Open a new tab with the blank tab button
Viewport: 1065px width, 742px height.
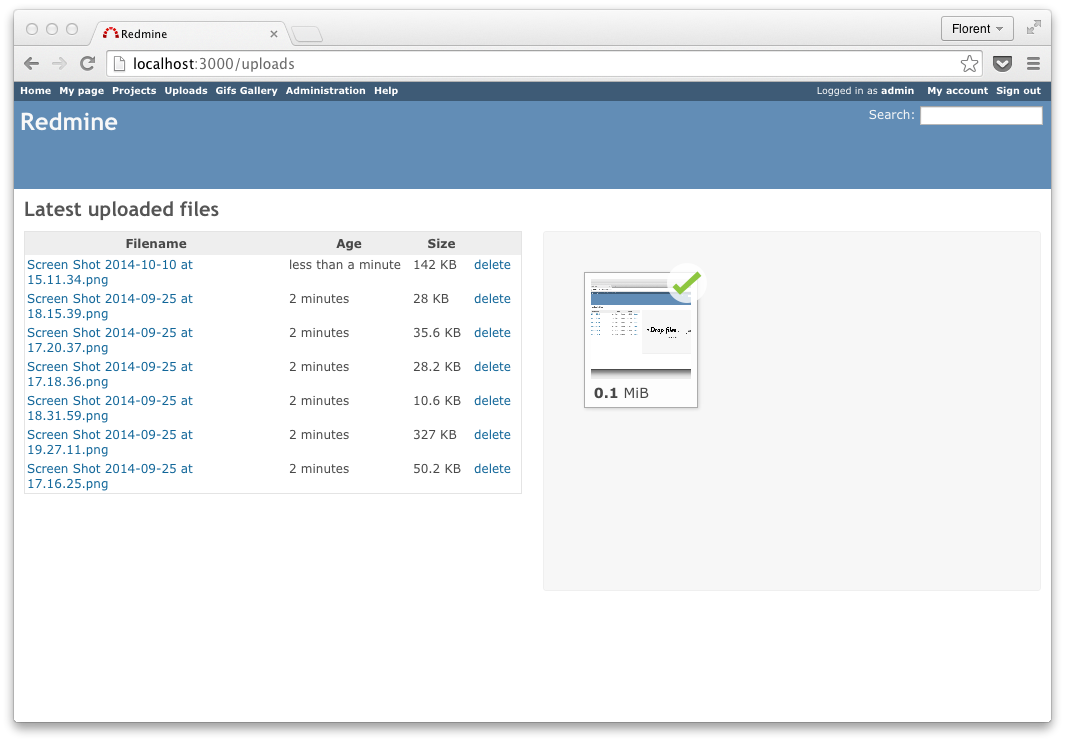pyautogui.click(x=308, y=33)
